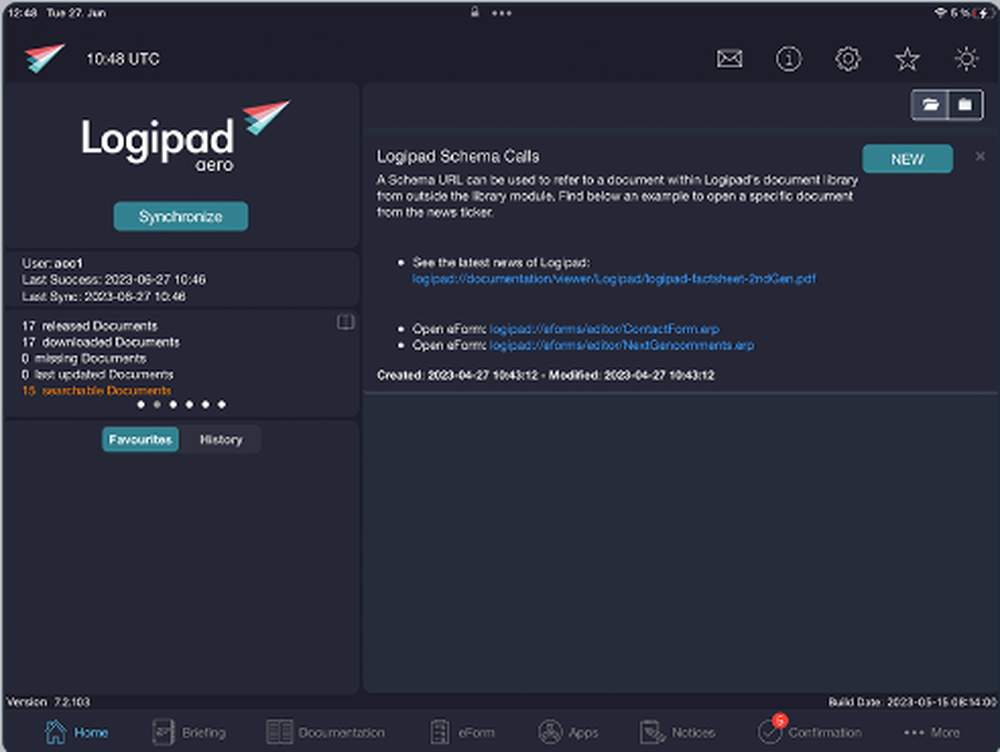The image size is (1000, 752).
Task: Click the large Logipad aero logo
Action: (185, 136)
